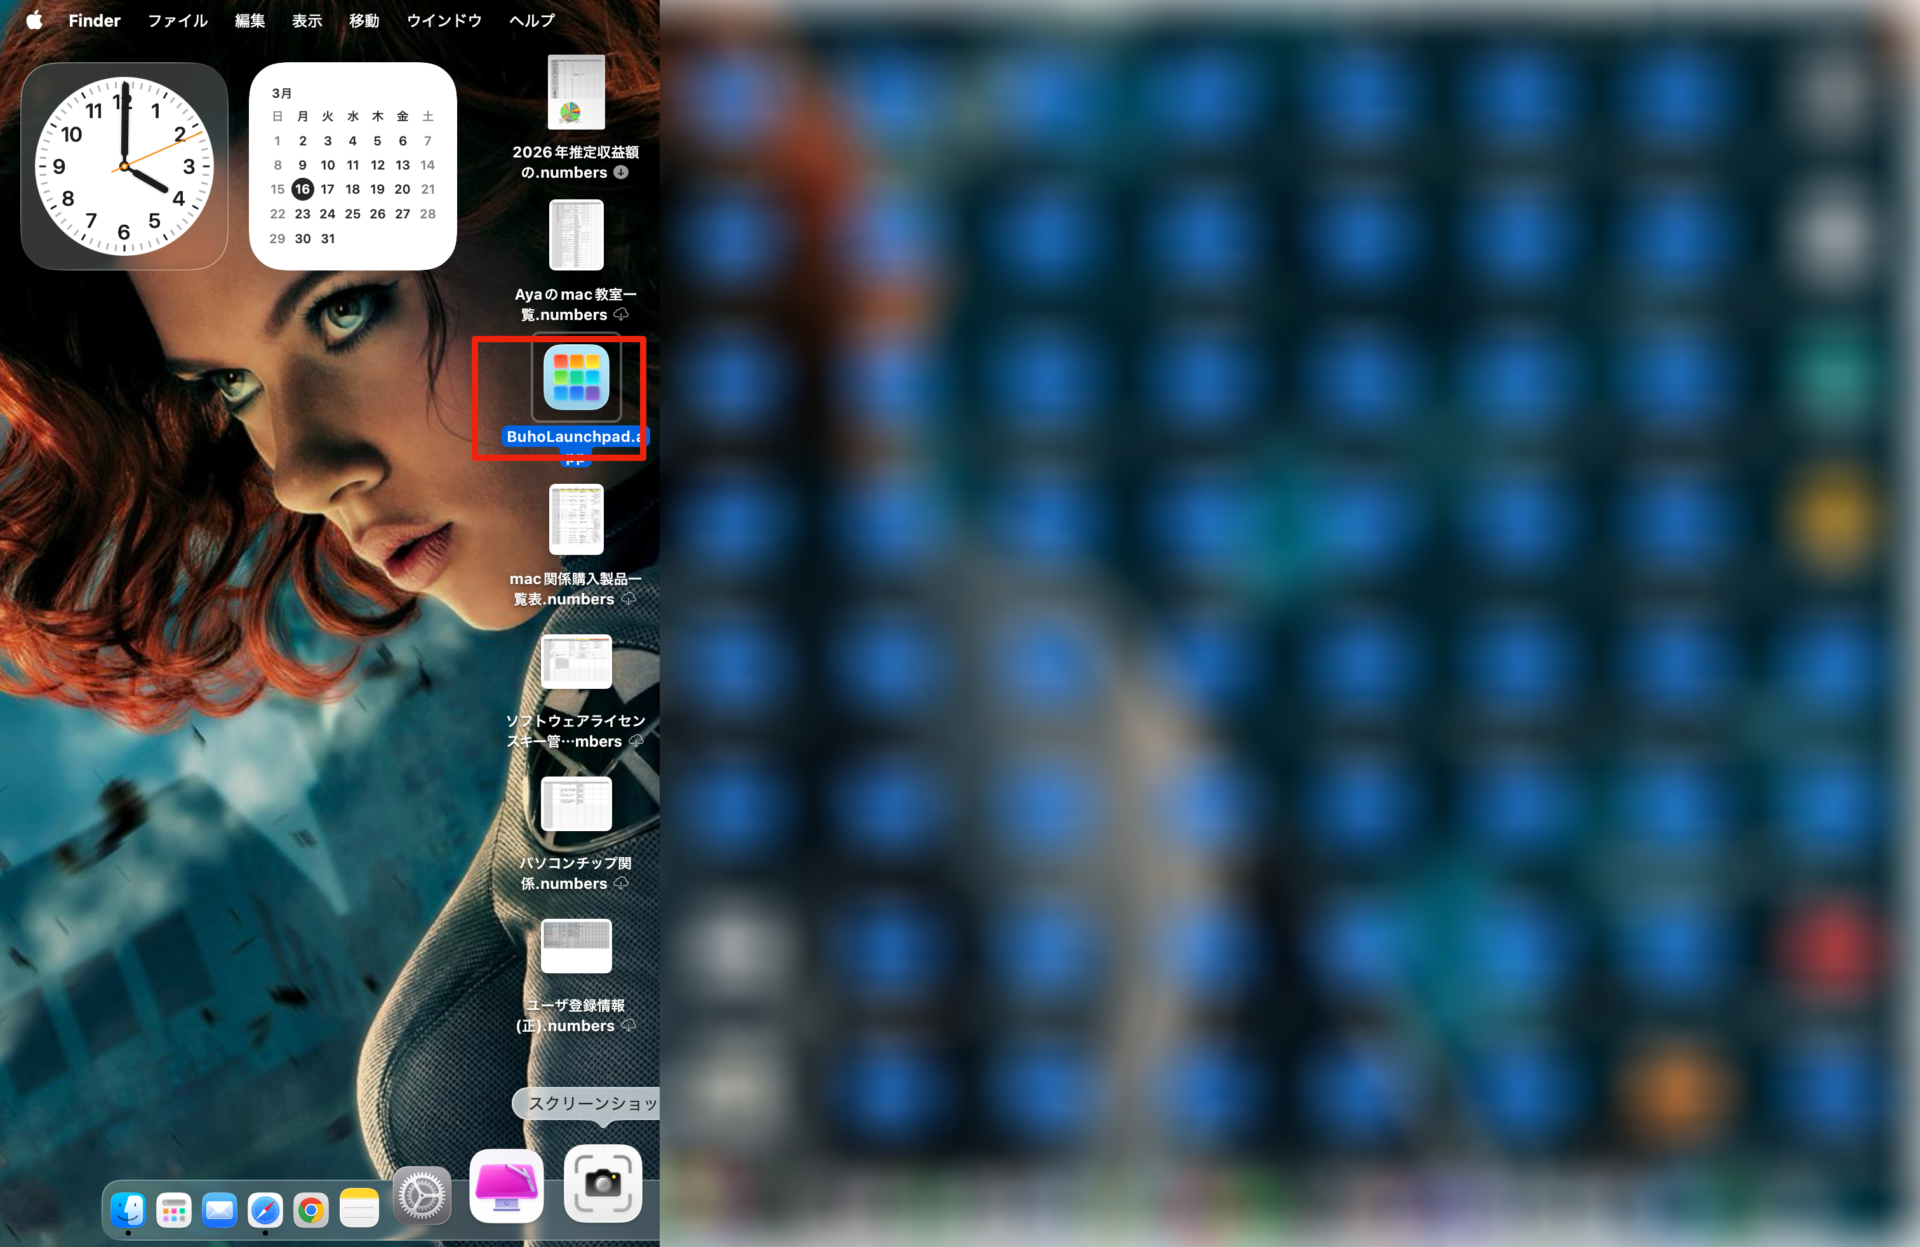Click the analog clock widget
Screen dimensions: 1920x1247
124,166
